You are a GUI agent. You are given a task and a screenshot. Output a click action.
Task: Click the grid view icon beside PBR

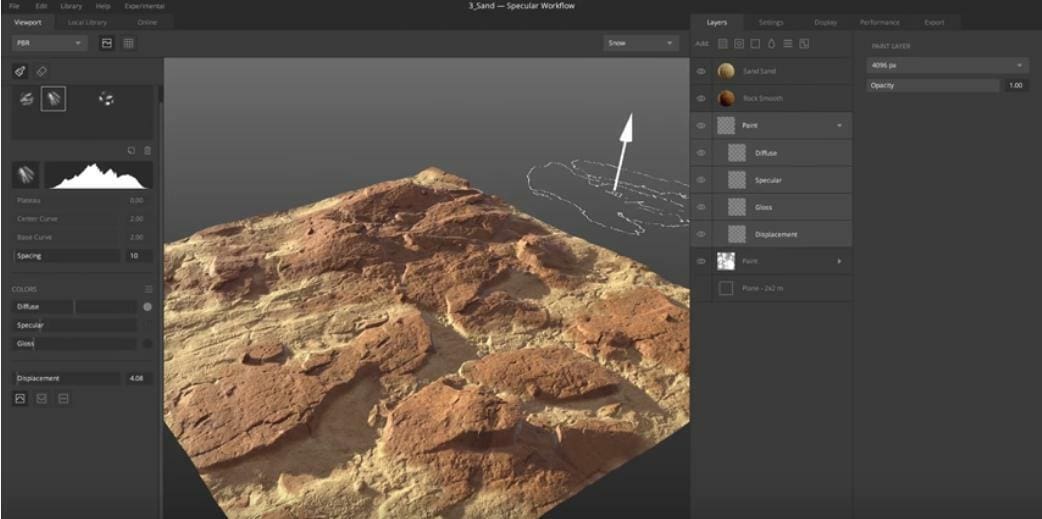(129, 43)
